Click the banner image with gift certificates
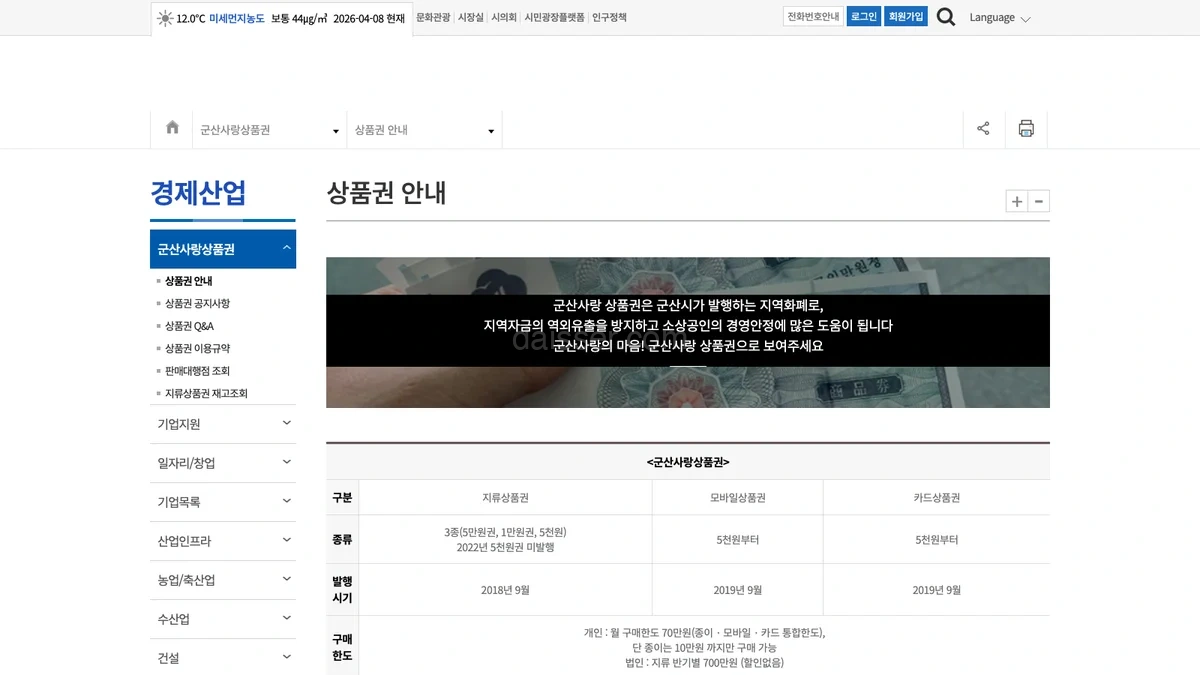Image resolution: width=1200 pixels, height=675 pixels. pos(688,333)
